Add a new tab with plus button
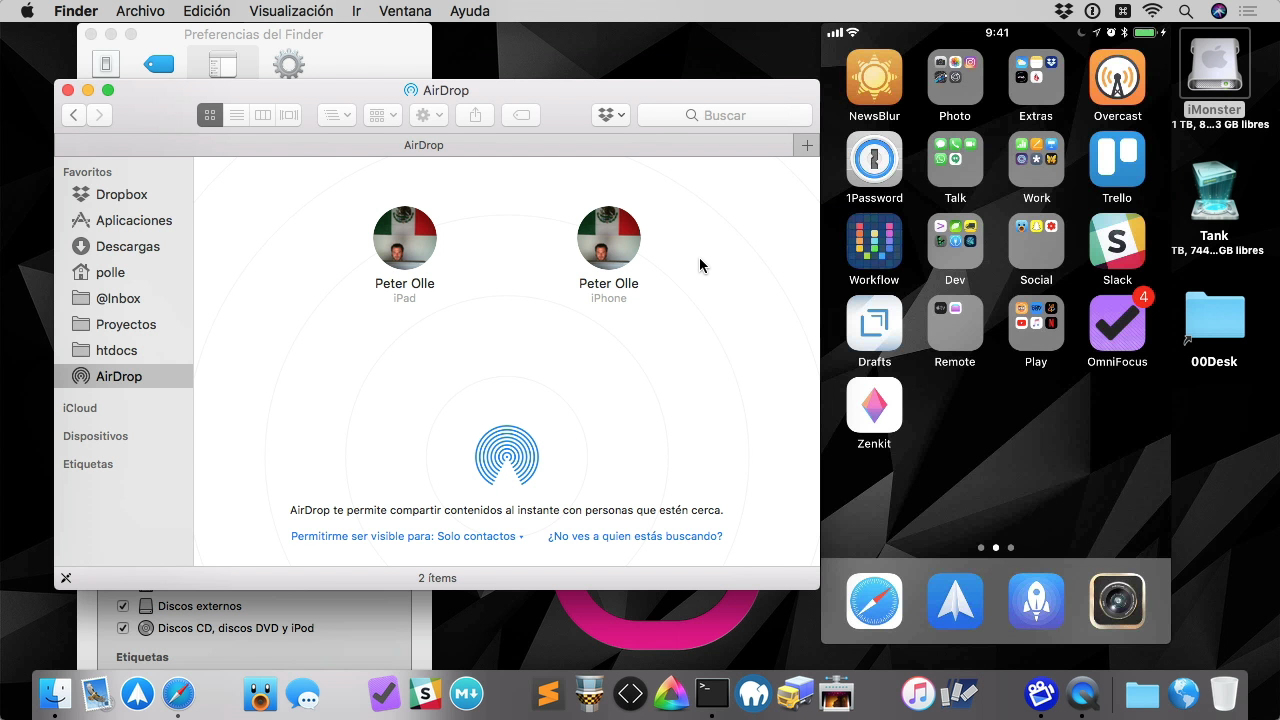This screenshot has width=1280, height=720. [x=807, y=145]
